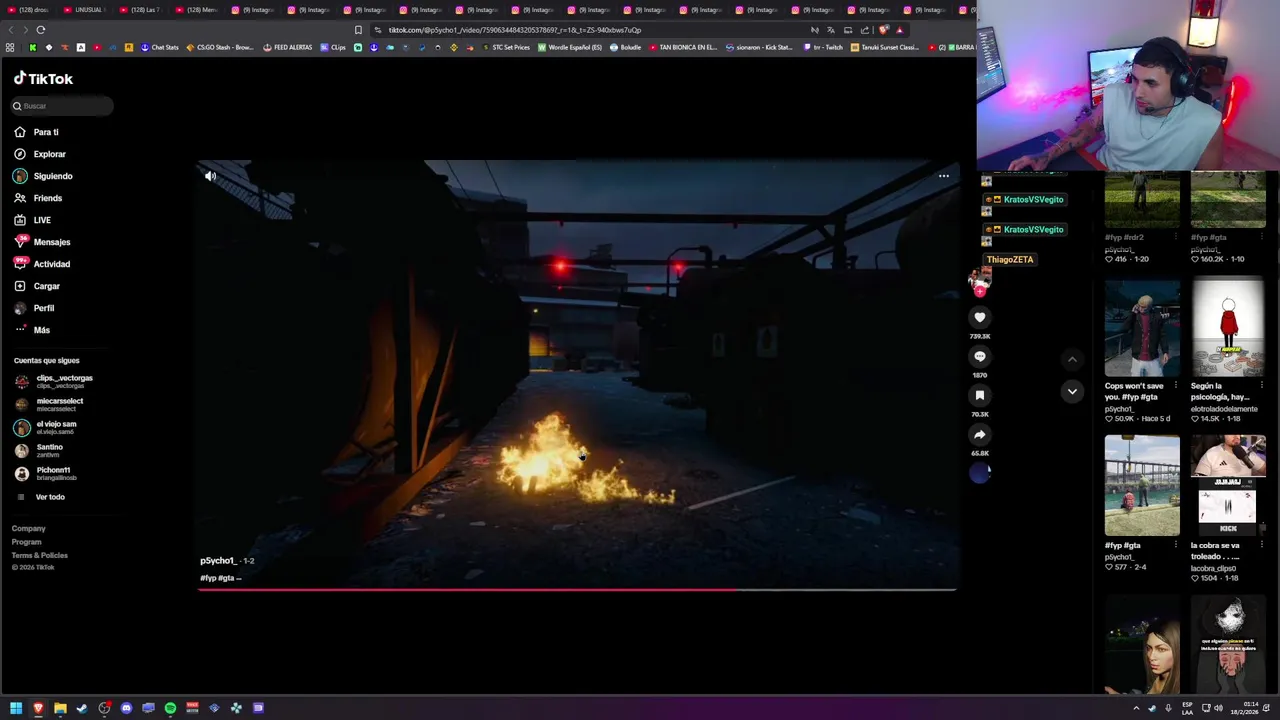The height and width of the screenshot is (720, 1280).
Task: Open options for Según la psicología video
Action: [x=1262, y=386]
